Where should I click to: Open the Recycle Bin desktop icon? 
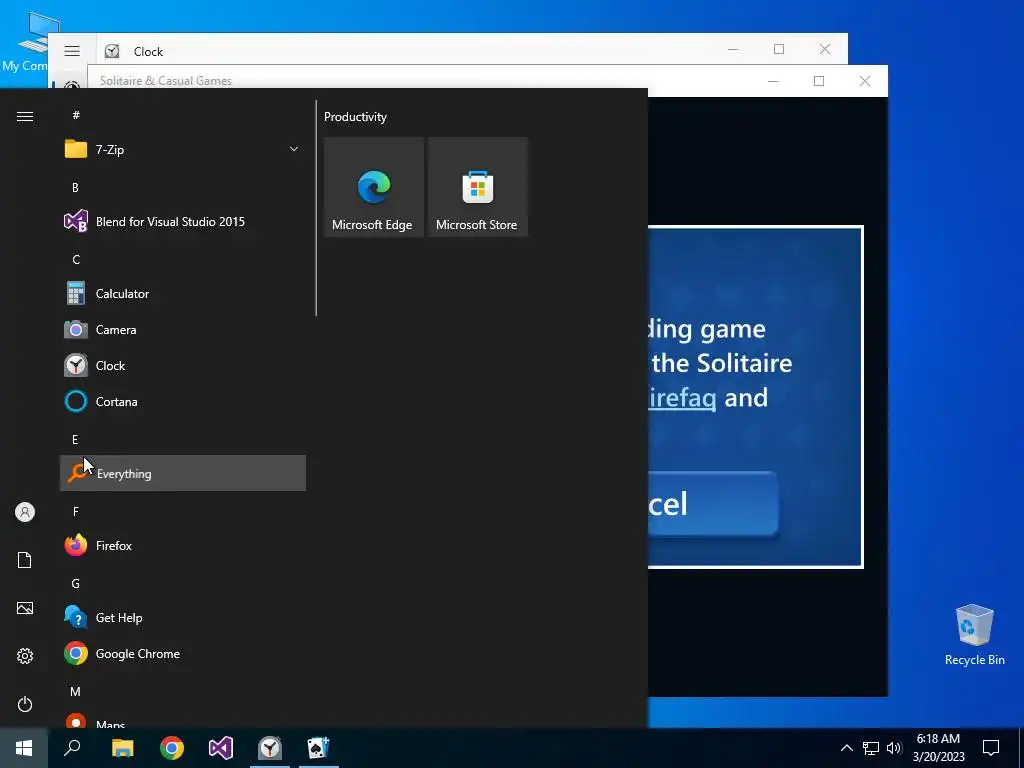coord(974,635)
